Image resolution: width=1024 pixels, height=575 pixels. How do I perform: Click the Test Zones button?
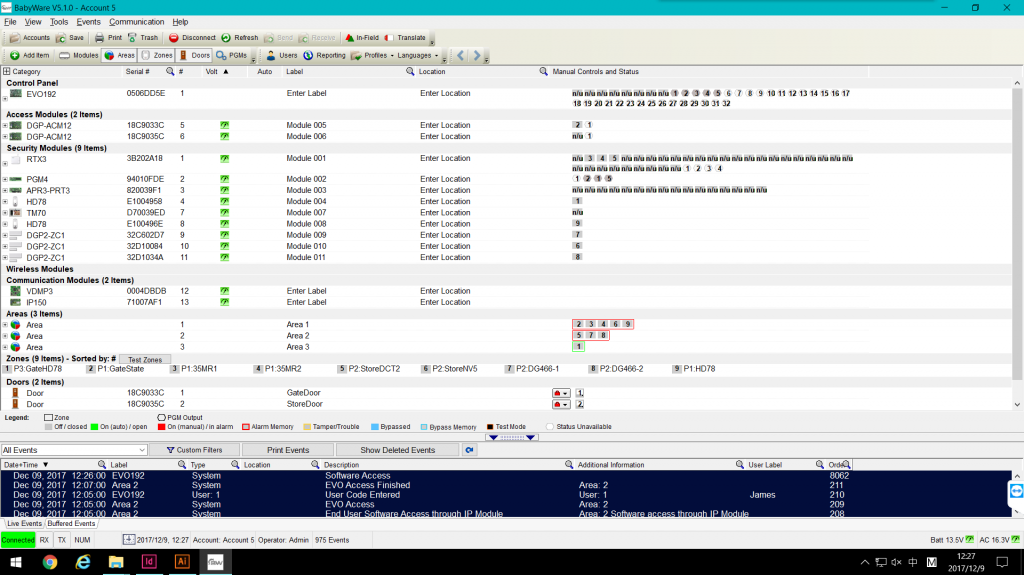[145, 359]
